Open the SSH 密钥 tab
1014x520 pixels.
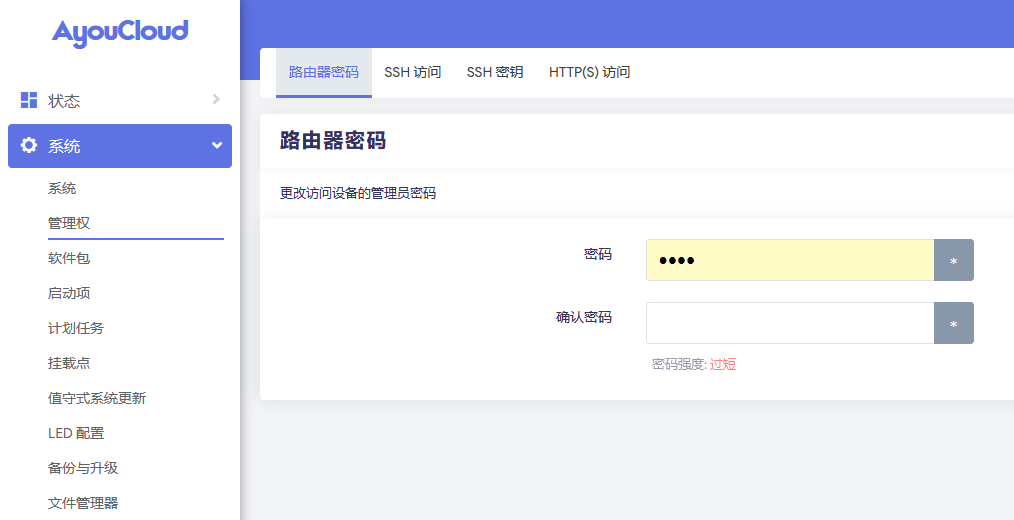pyautogui.click(x=494, y=73)
